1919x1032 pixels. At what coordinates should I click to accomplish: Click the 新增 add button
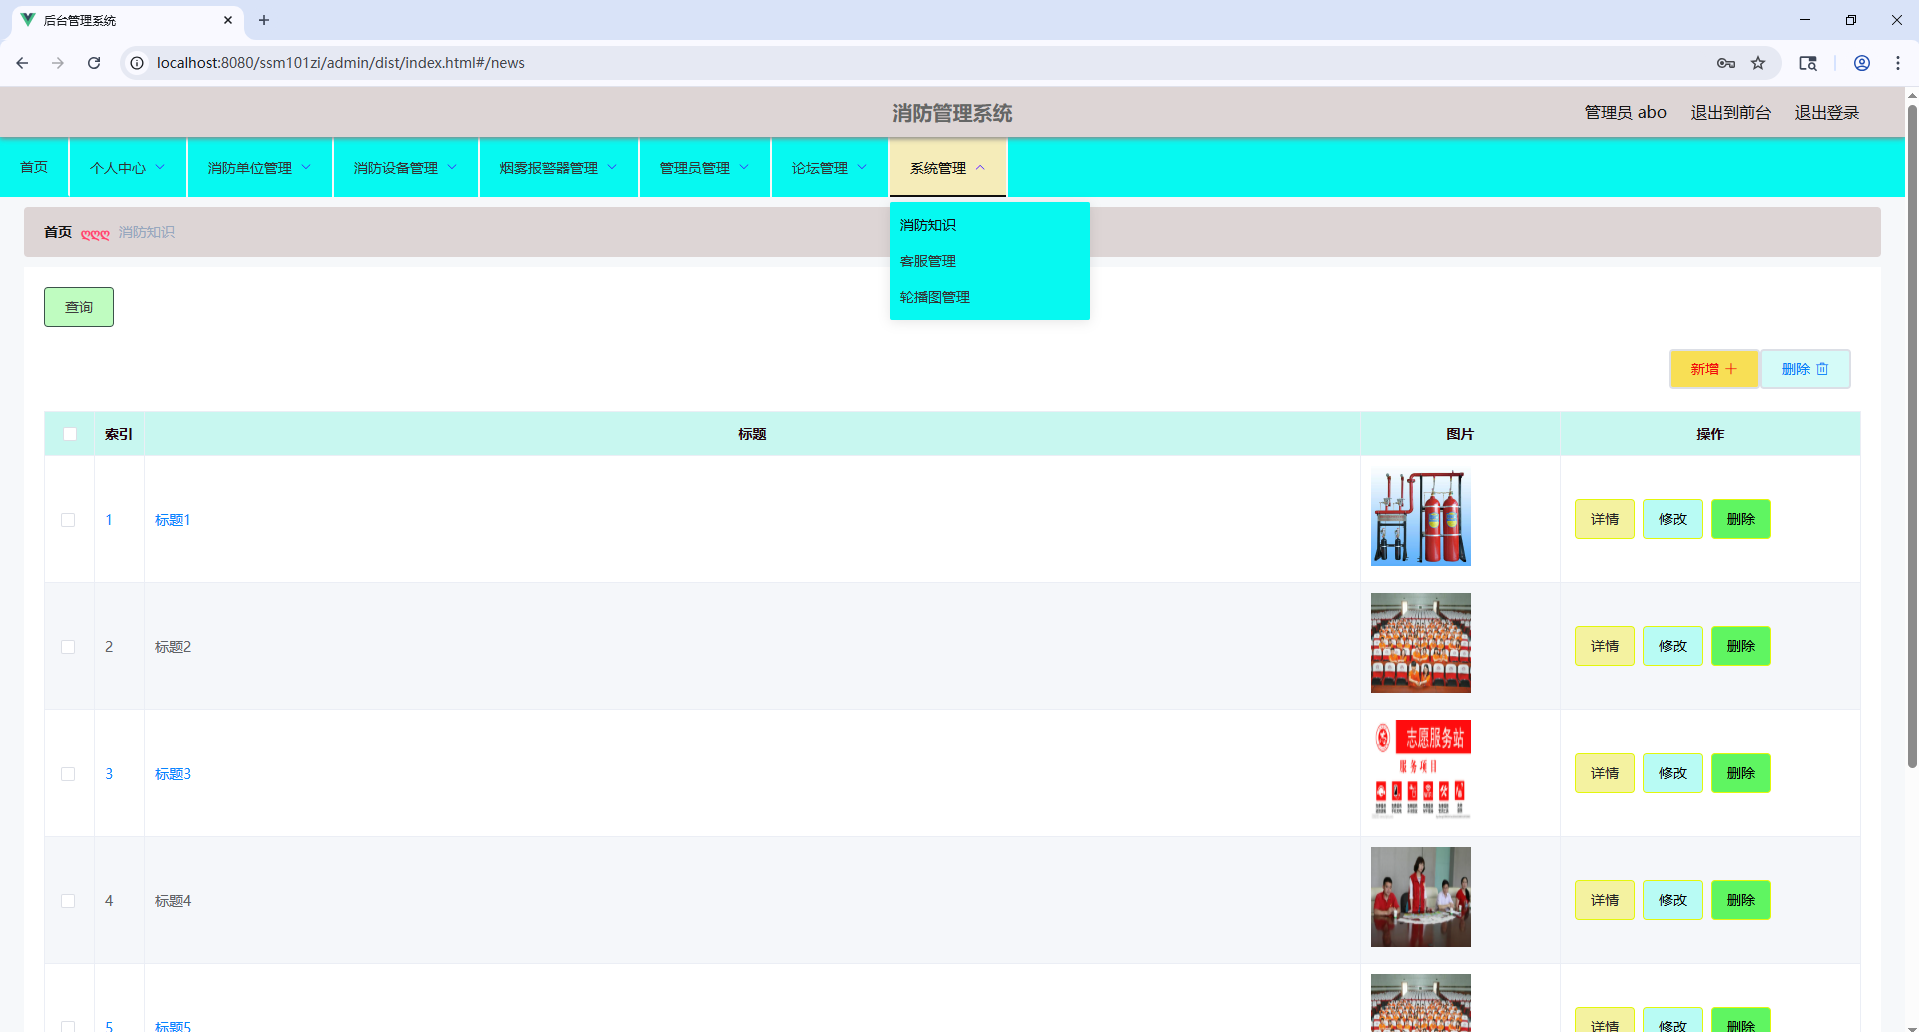(x=1714, y=369)
